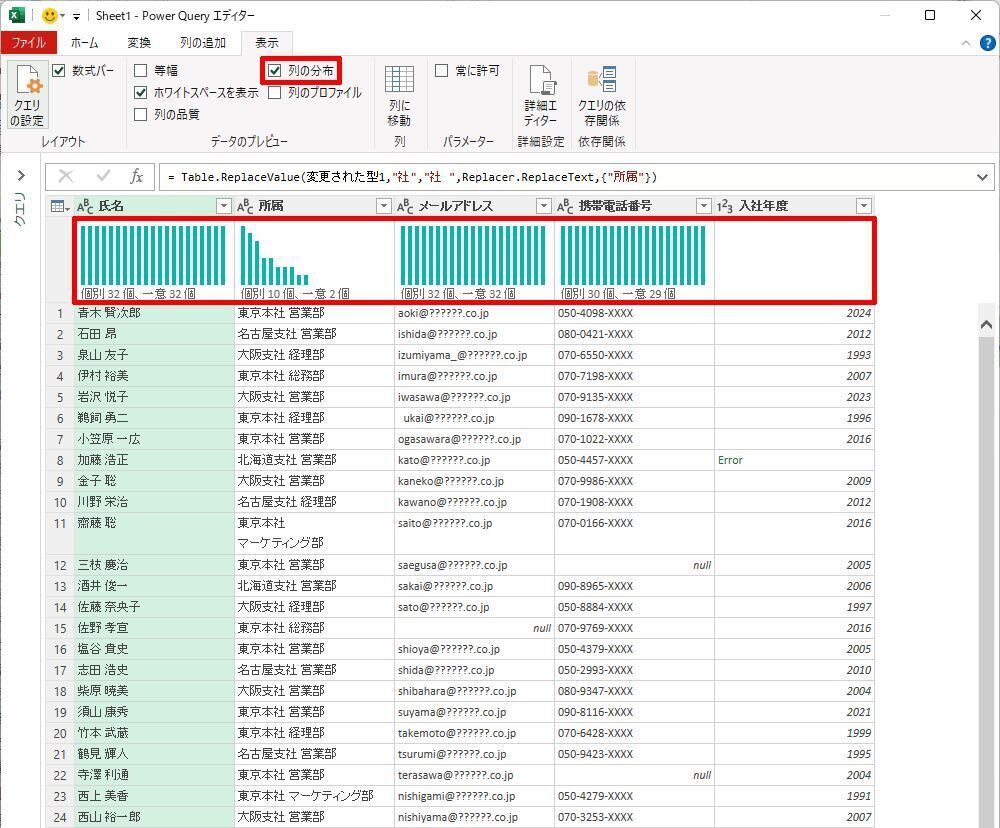
Task: Open the クエリの設定 pane button
Action: [x=27, y=95]
